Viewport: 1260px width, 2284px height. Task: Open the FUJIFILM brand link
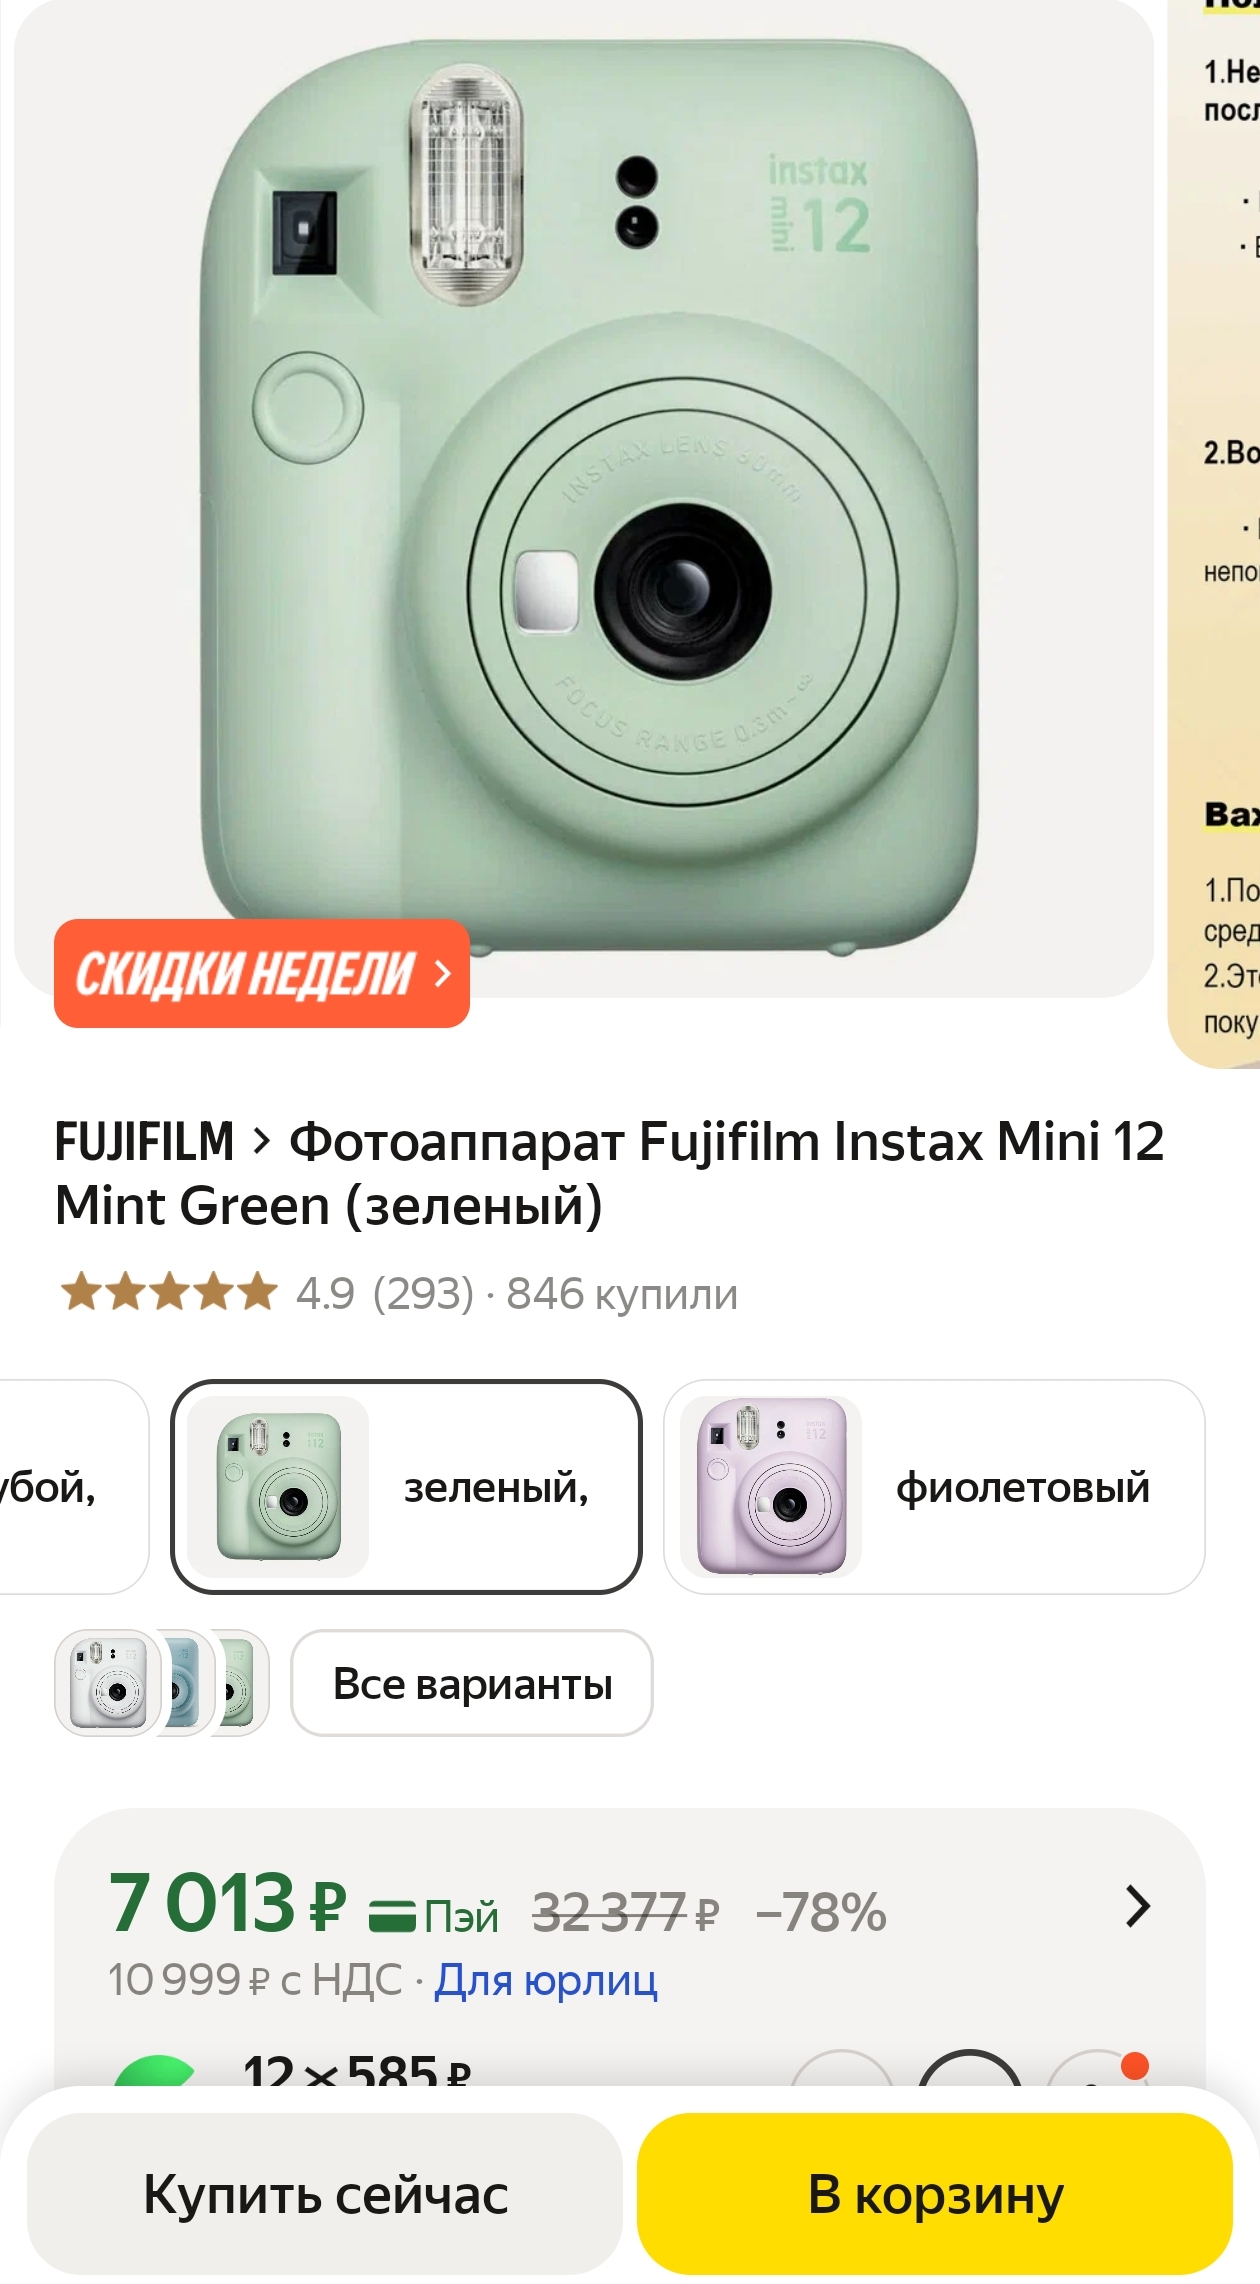[x=144, y=1141]
